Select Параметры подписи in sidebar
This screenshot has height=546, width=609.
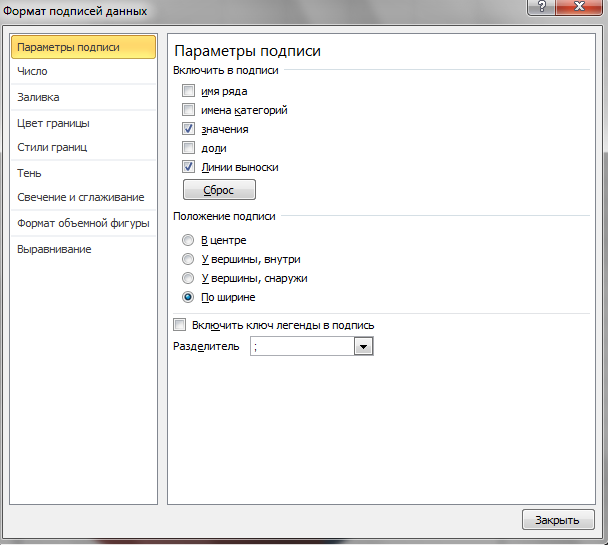tap(84, 47)
